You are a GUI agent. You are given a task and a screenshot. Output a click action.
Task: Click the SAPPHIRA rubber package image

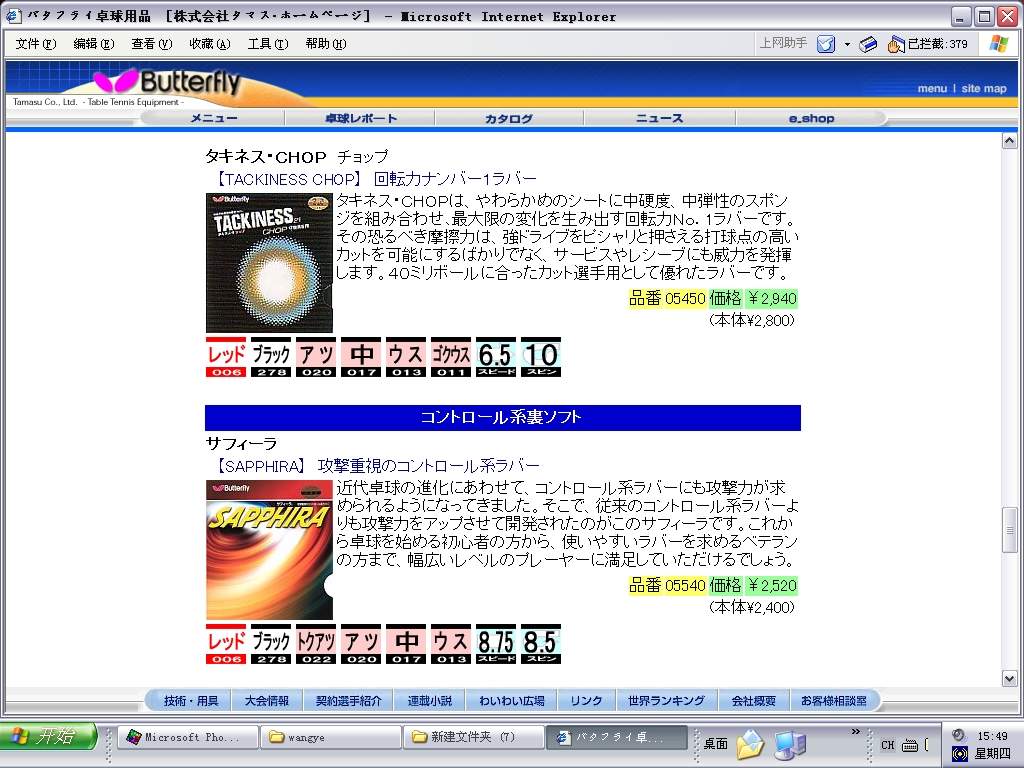pyautogui.click(x=269, y=550)
